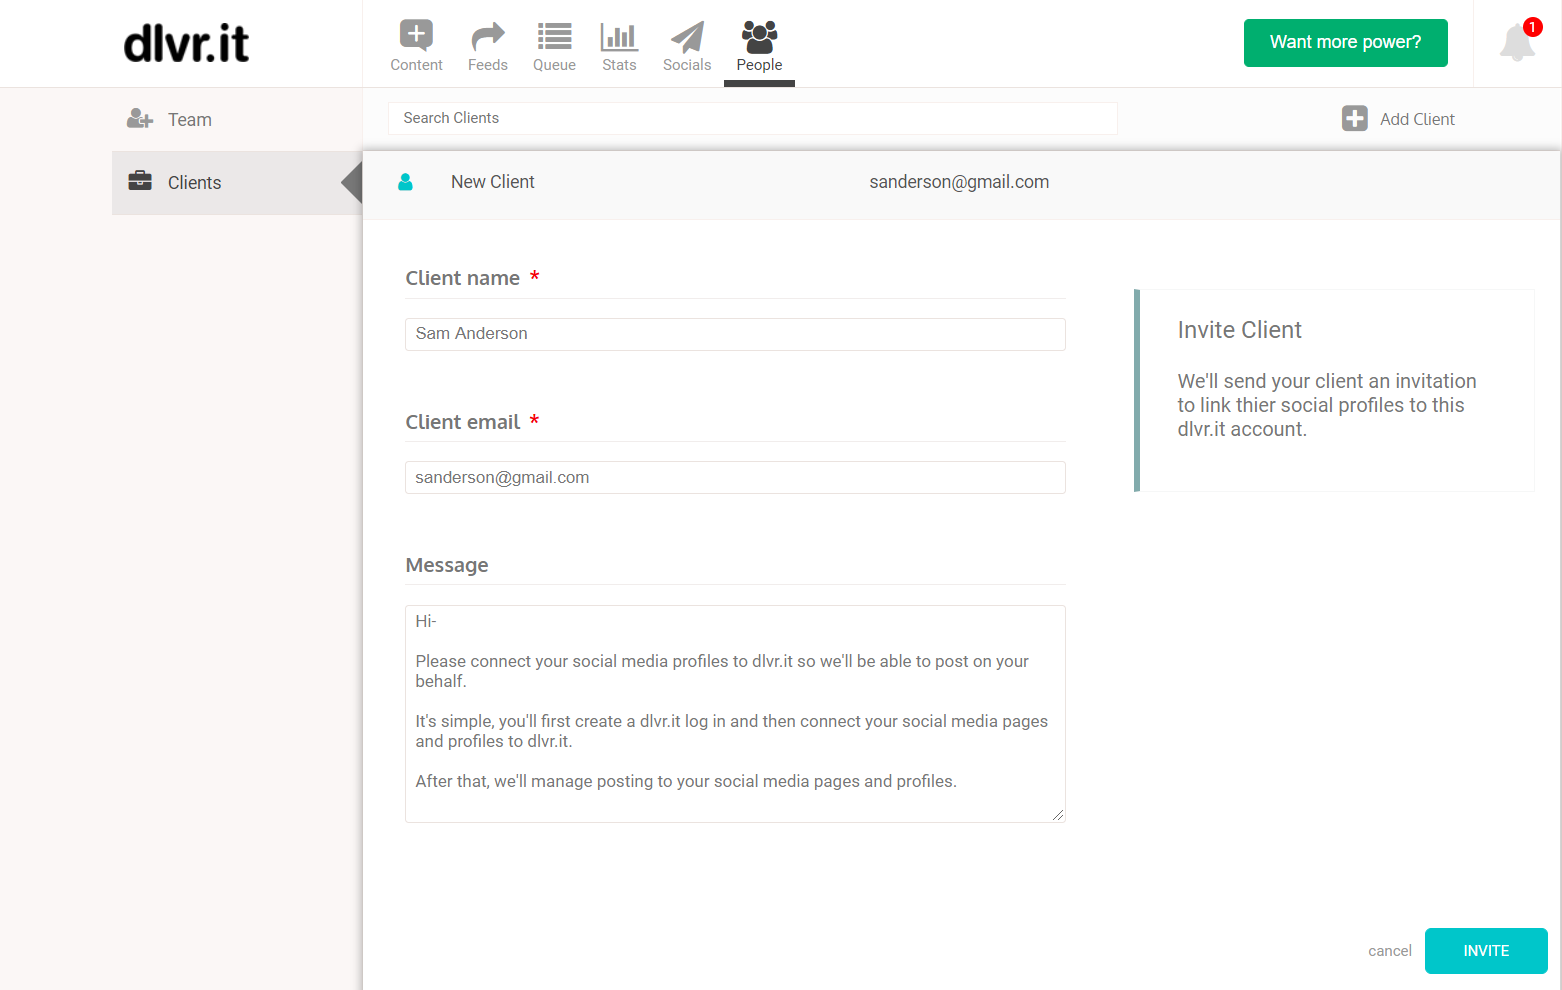Click the Add Client label

pos(1417,119)
